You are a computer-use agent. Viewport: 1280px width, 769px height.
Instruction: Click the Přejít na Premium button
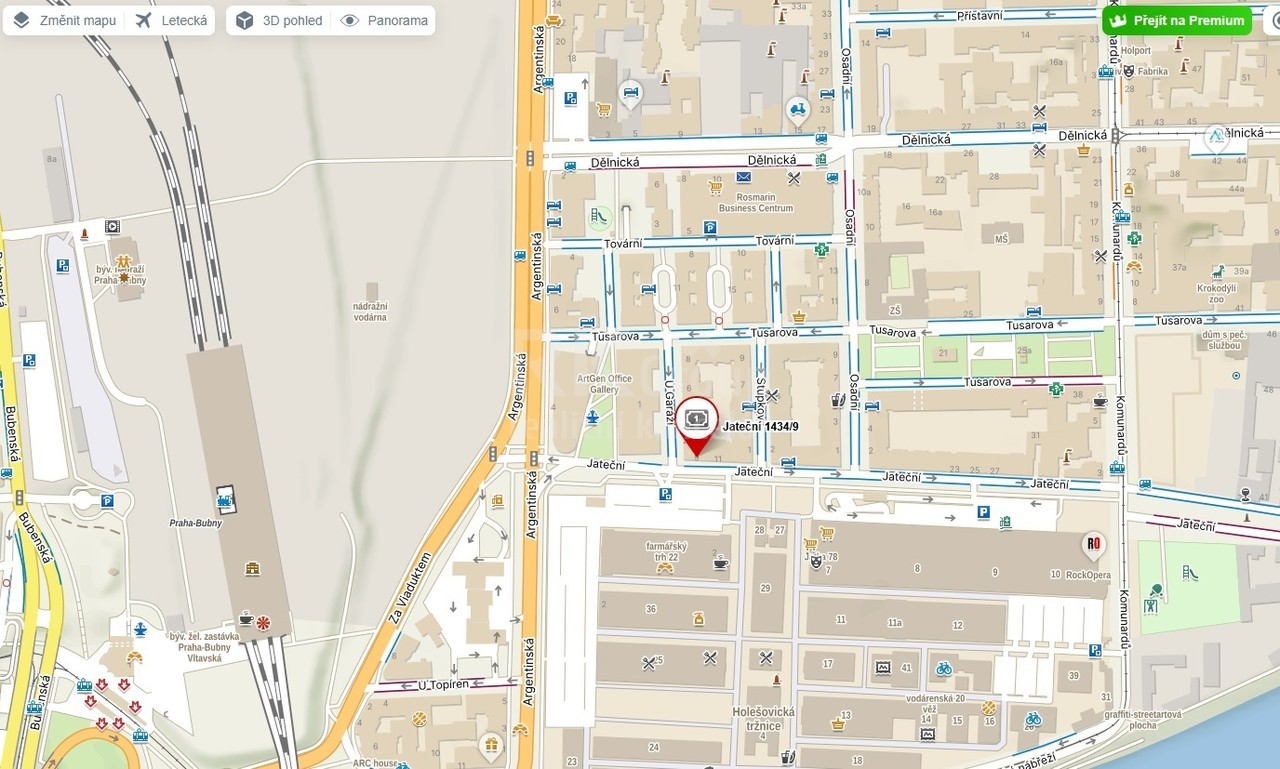(1177, 20)
